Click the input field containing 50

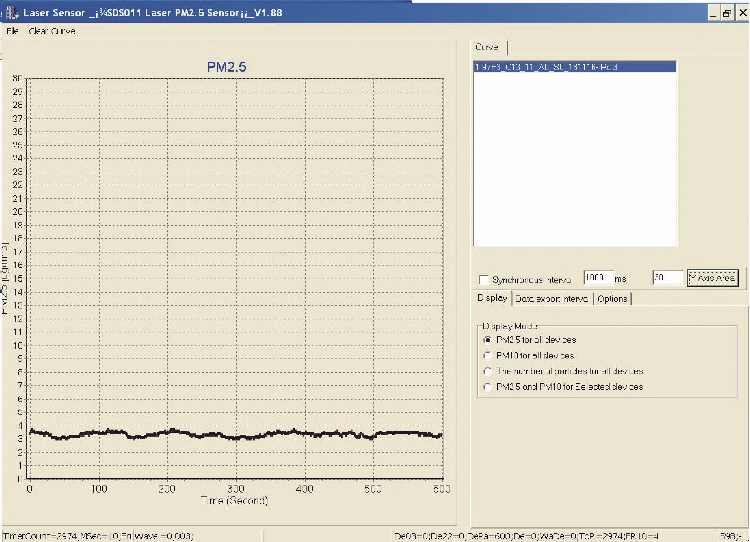pos(666,277)
